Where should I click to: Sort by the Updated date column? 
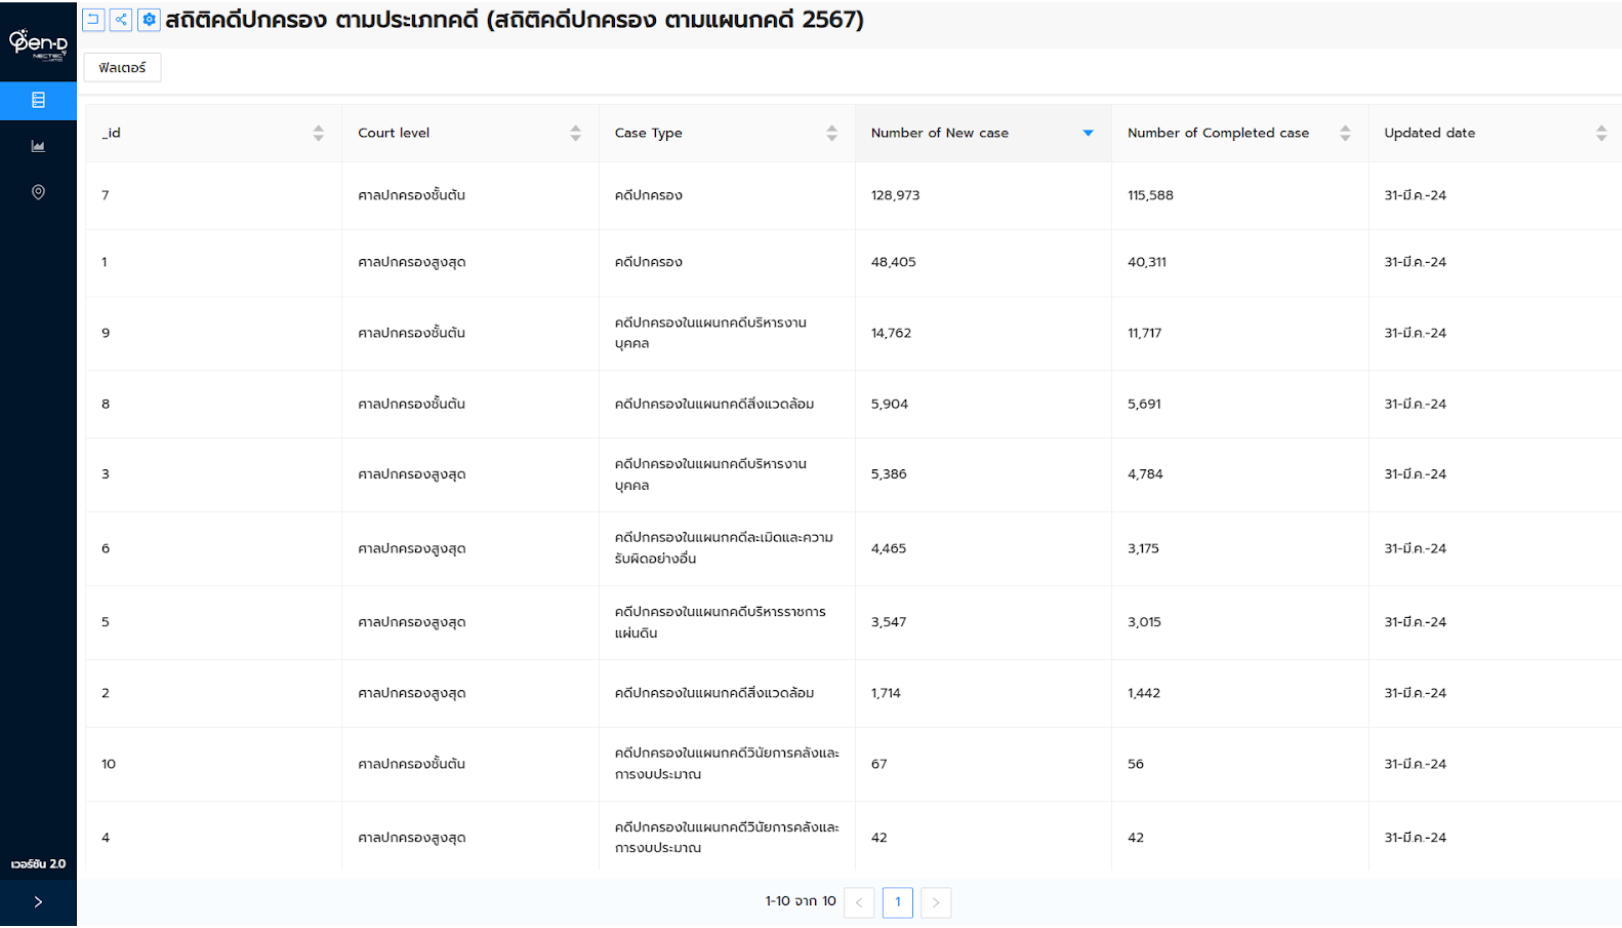click(1600, 133)
